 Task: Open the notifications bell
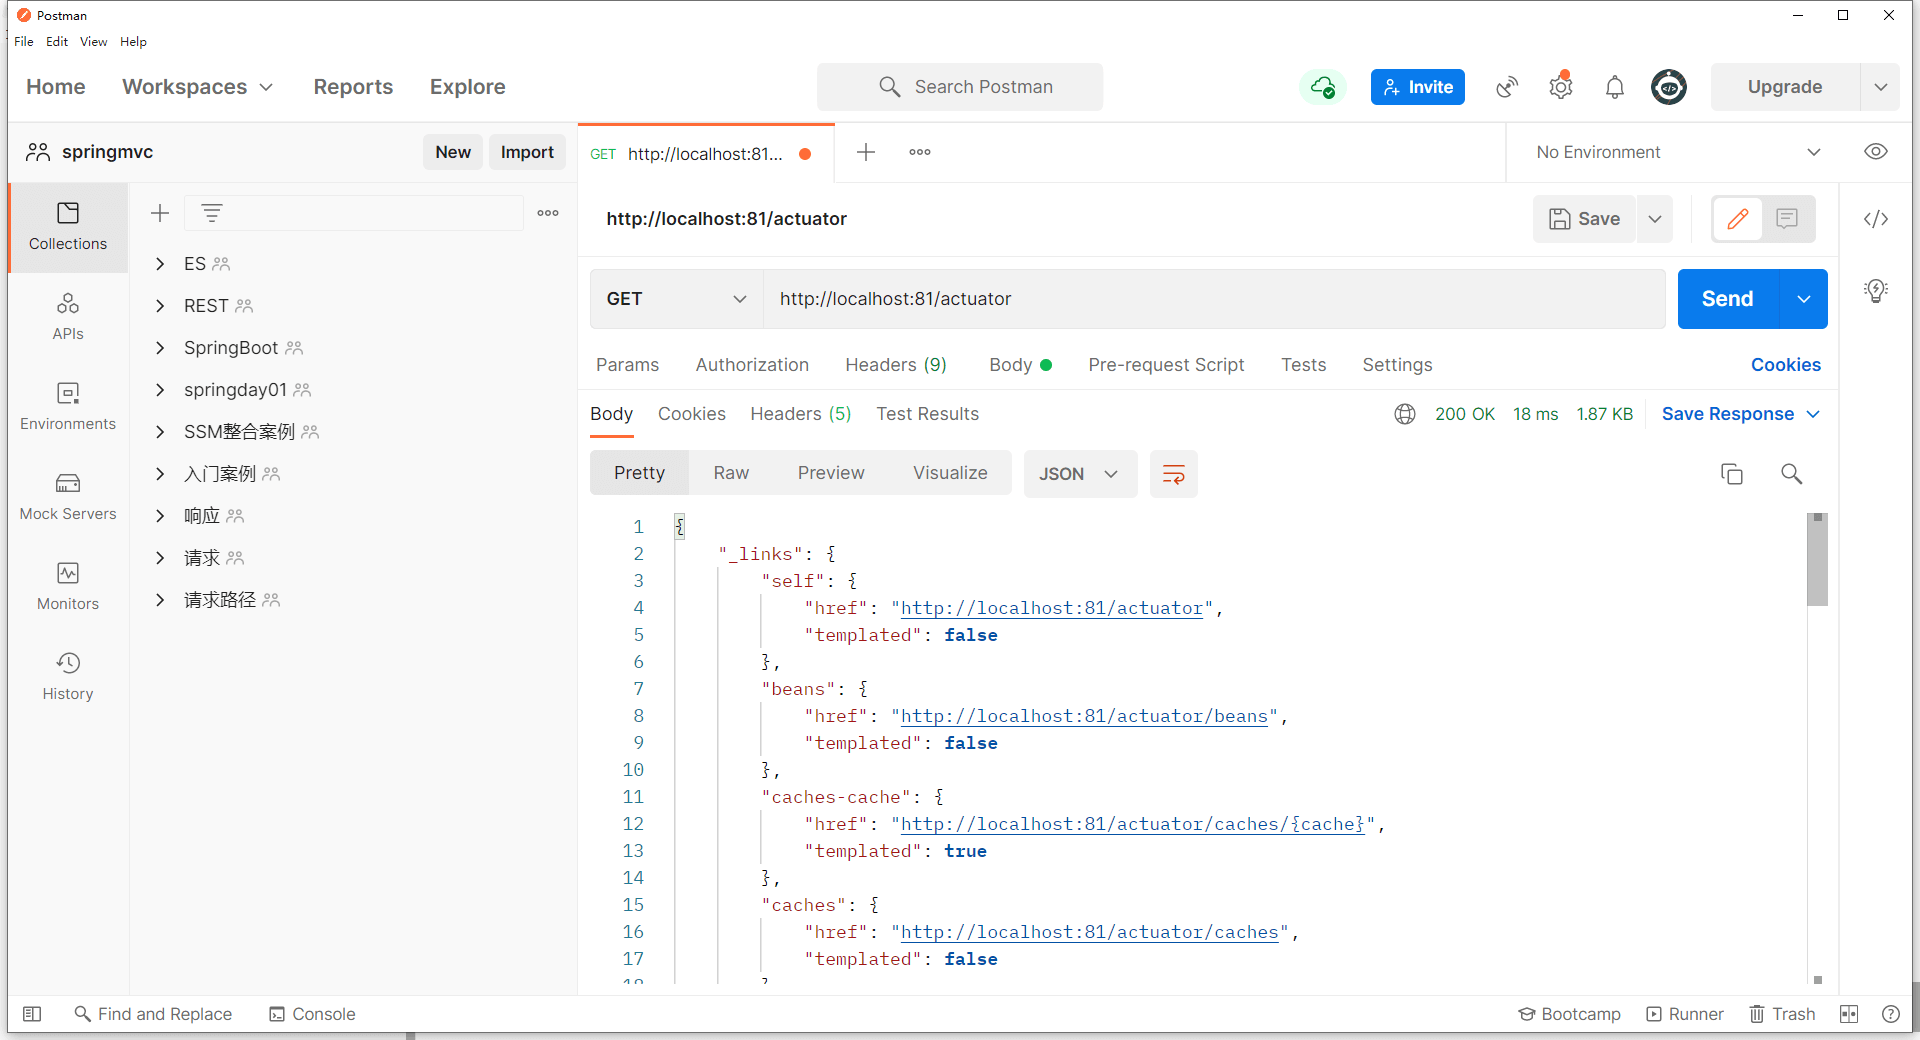pos(1614,87)
